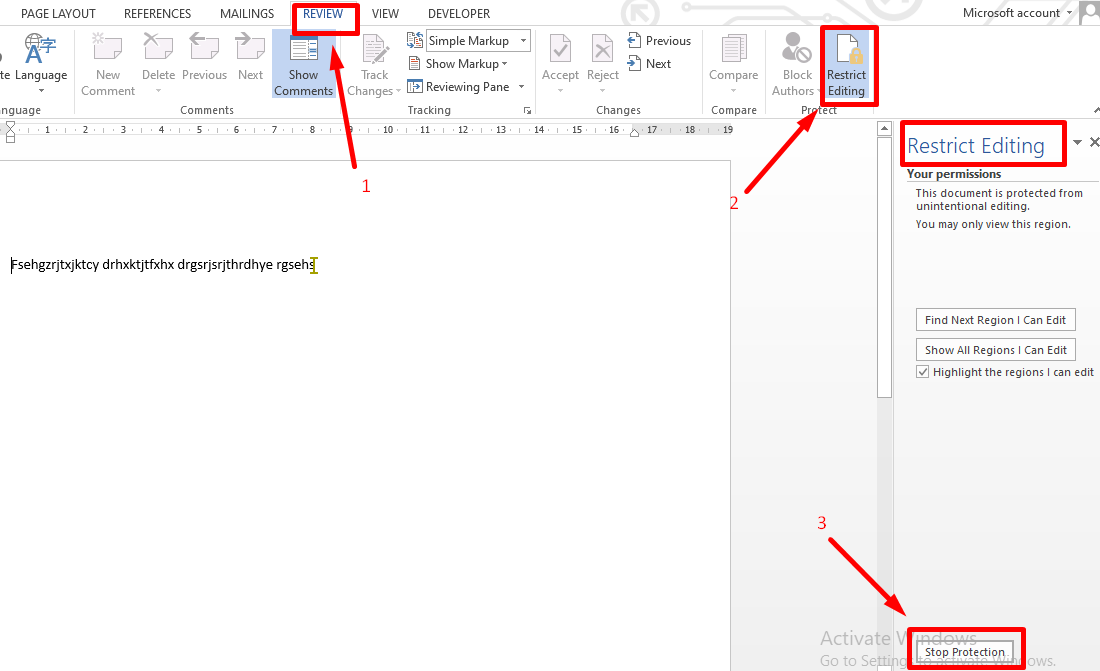Image resolution: width=1100 pixels, height=671 pixels.
Task: Switch to the Developer tab
Action: pos(458,13)
